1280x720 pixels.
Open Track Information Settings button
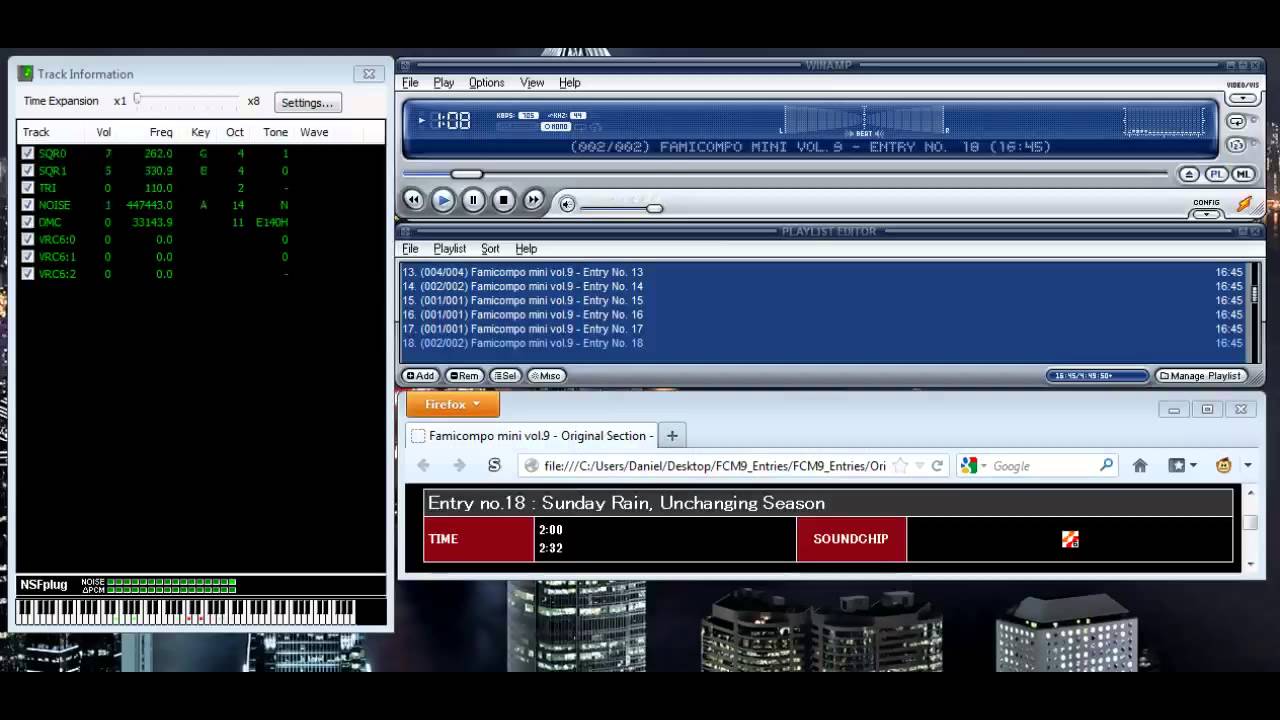(307, 102)
